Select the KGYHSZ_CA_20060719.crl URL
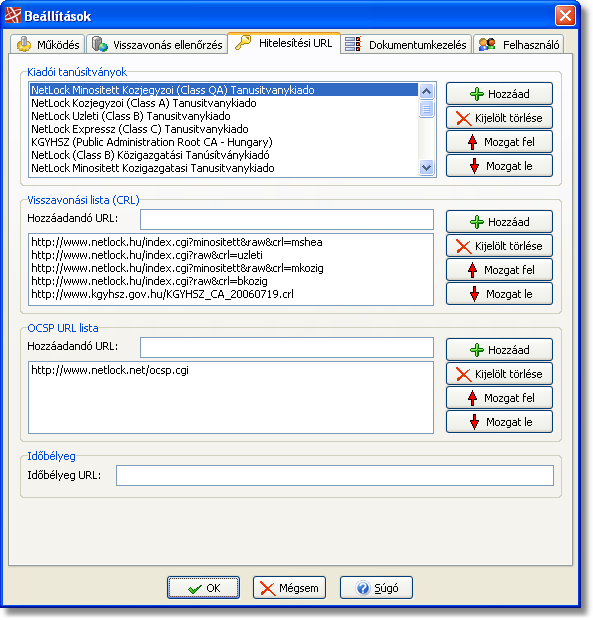 coord(231,294)
